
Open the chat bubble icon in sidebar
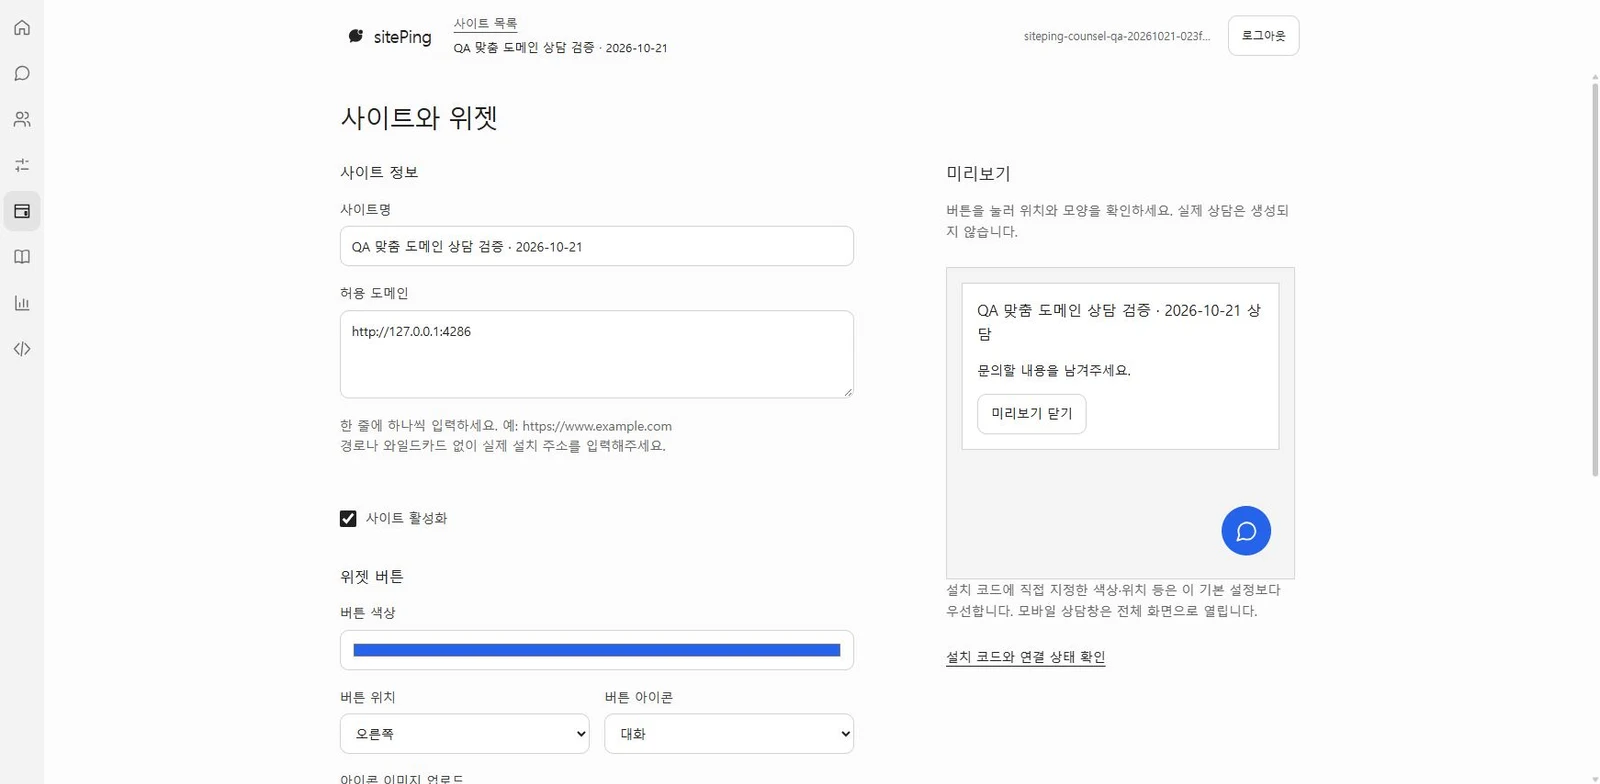(x=22, y=74)
